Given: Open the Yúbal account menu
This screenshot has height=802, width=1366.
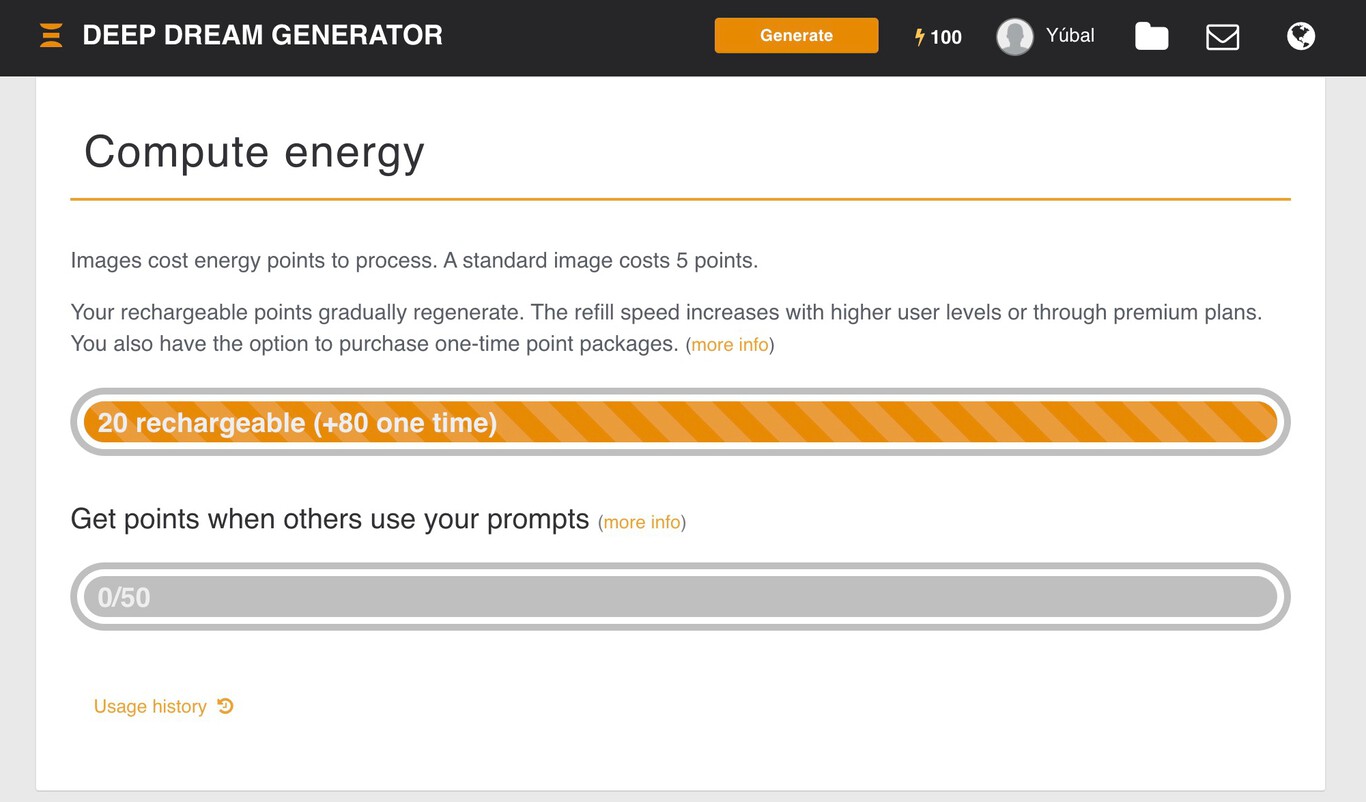Looking at the screenshot, I should pos(1070,36).
